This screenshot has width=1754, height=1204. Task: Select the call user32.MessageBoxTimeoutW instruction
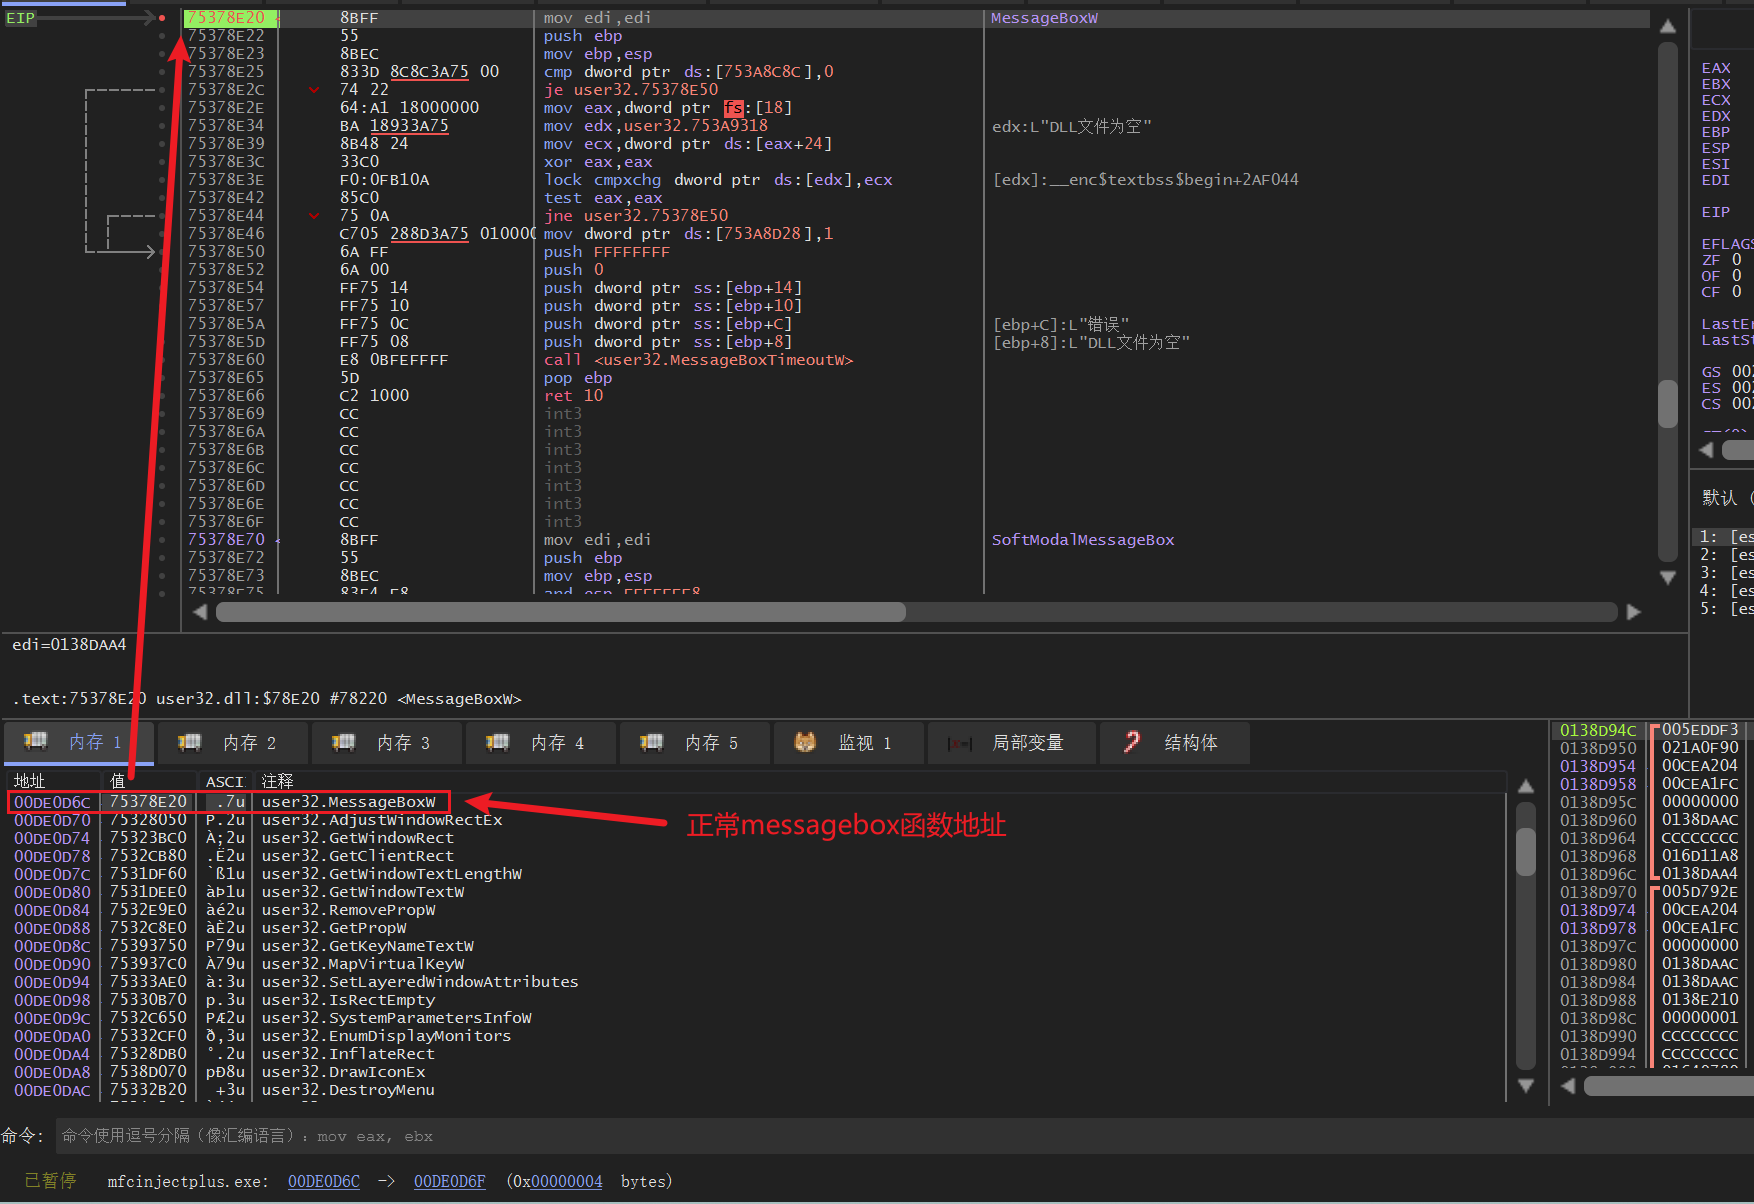click(x=699, y=360)
